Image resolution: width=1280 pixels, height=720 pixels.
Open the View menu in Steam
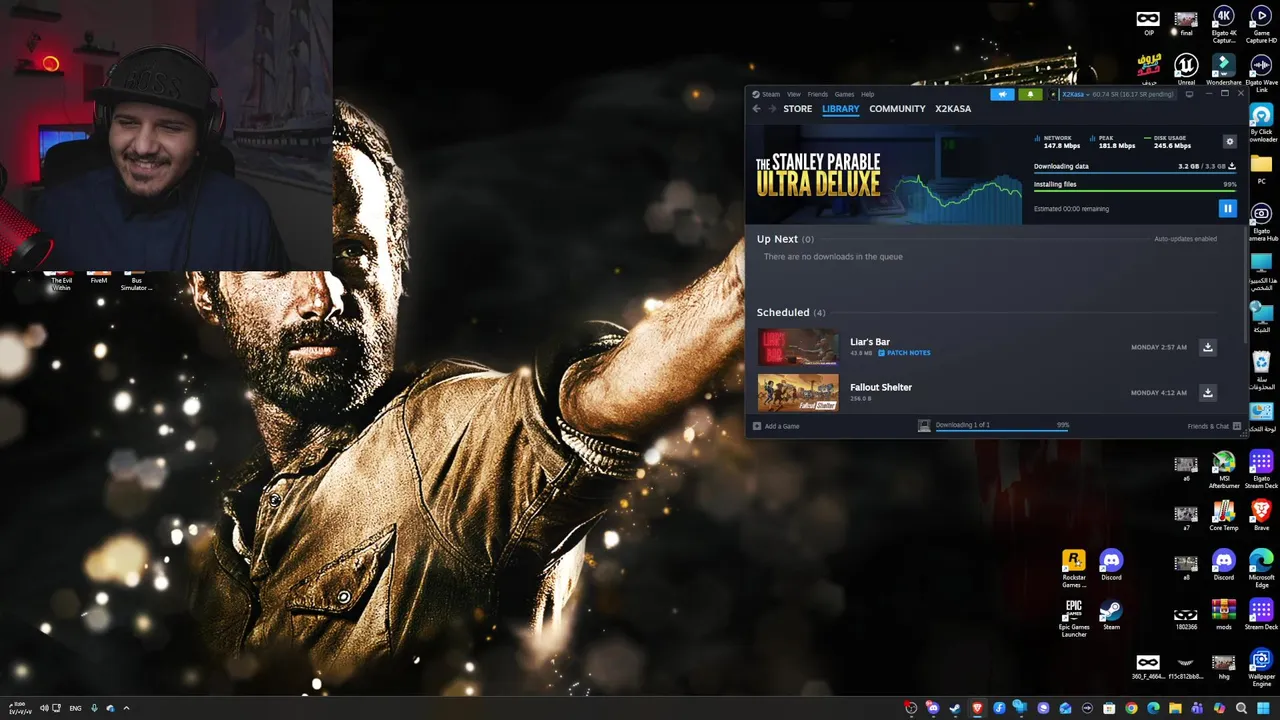coord(793,94)
